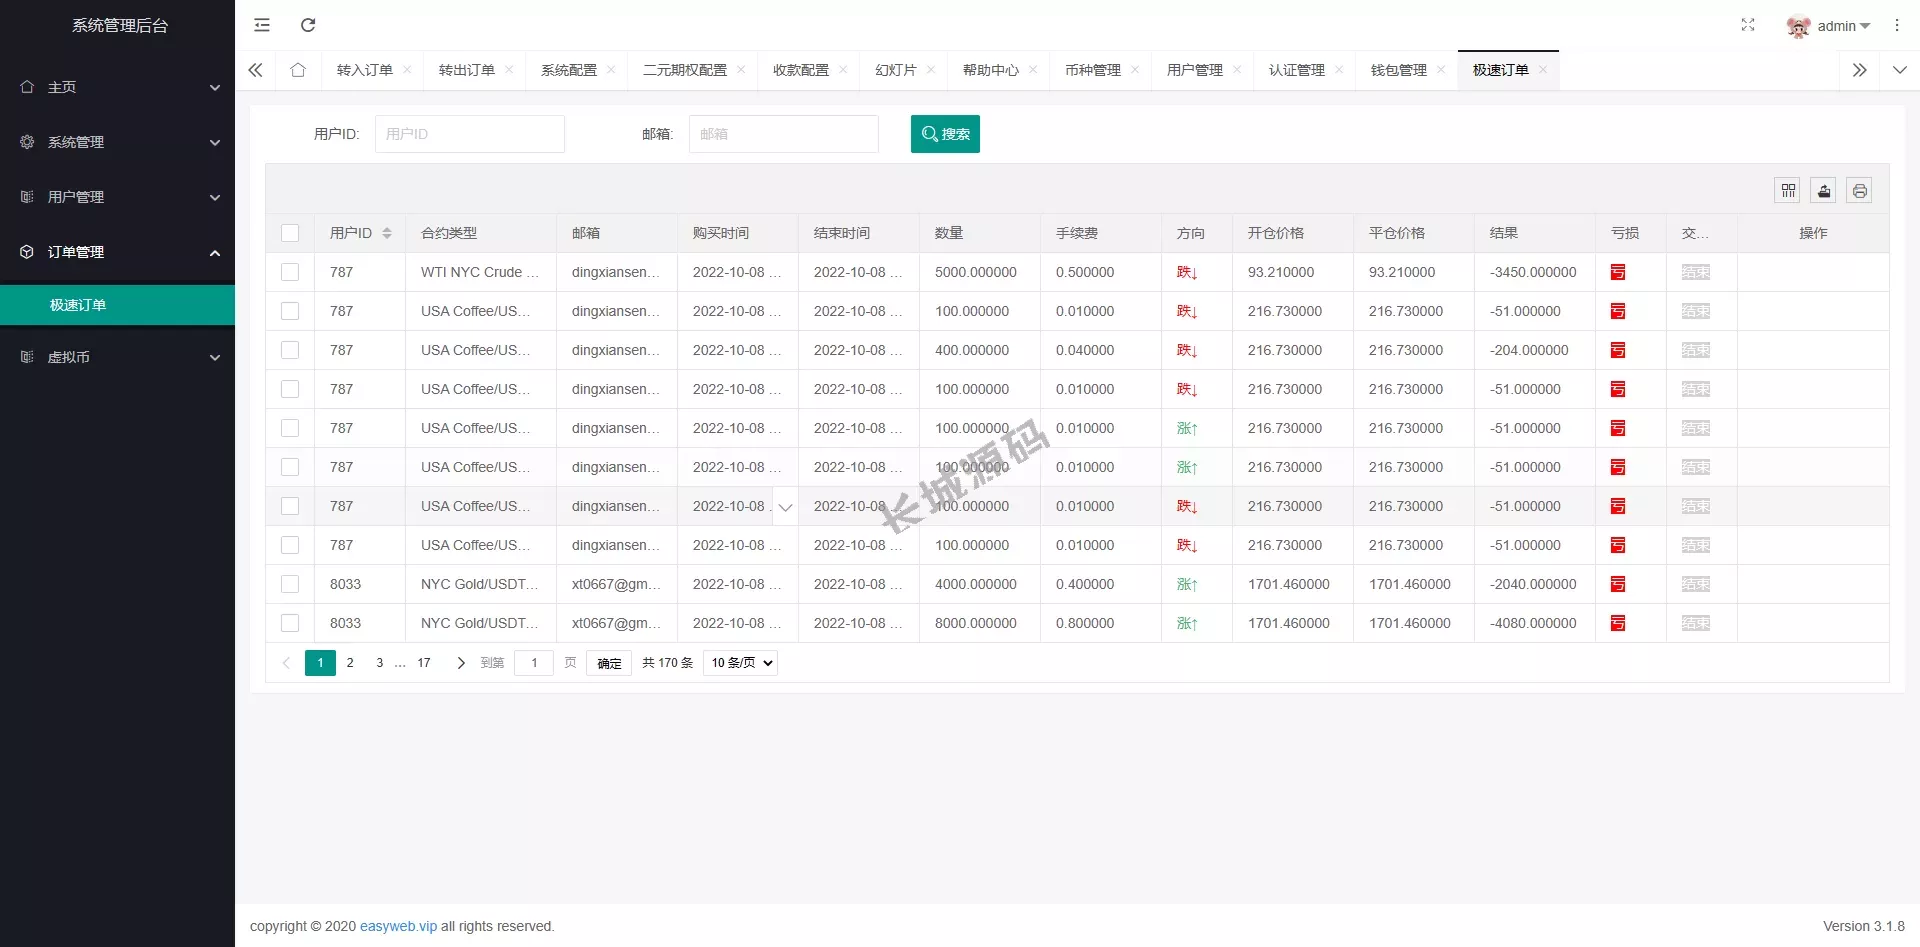Go to page 17
The width and height of the screenshot is (1920, 947).
tap(424, 663)
